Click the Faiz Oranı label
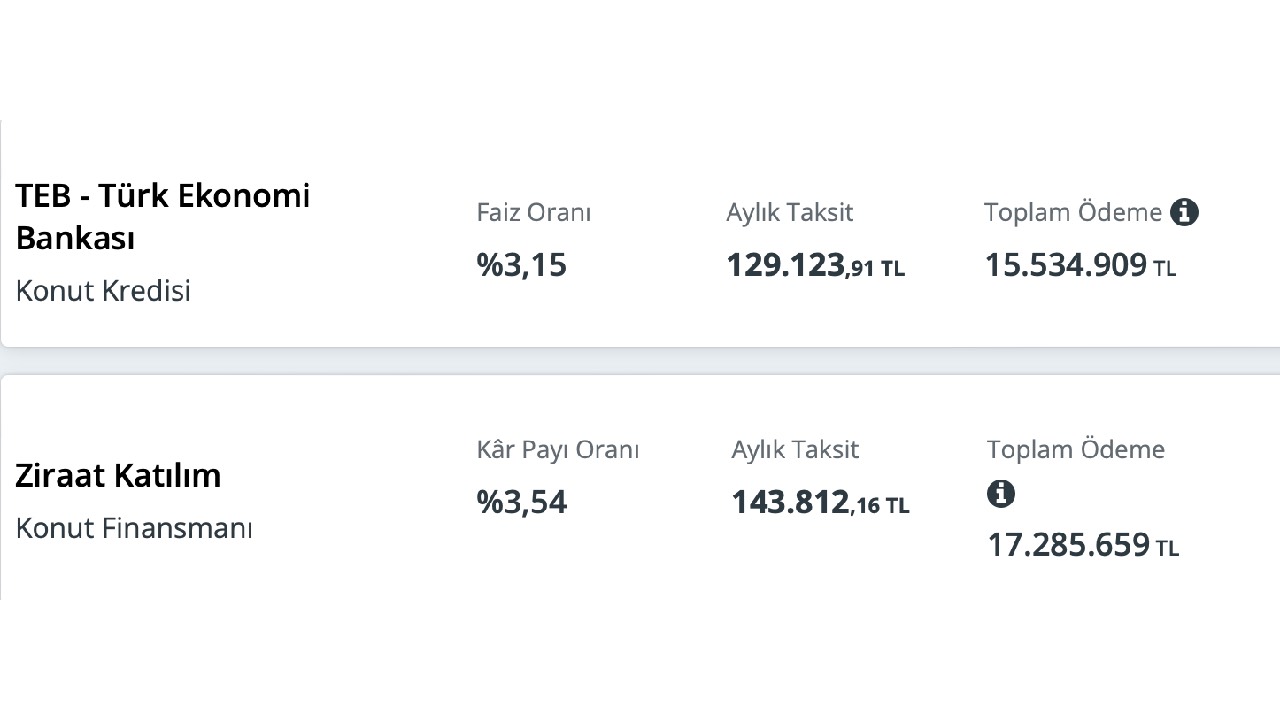1280x720 pixels. (x=534, y=213)
